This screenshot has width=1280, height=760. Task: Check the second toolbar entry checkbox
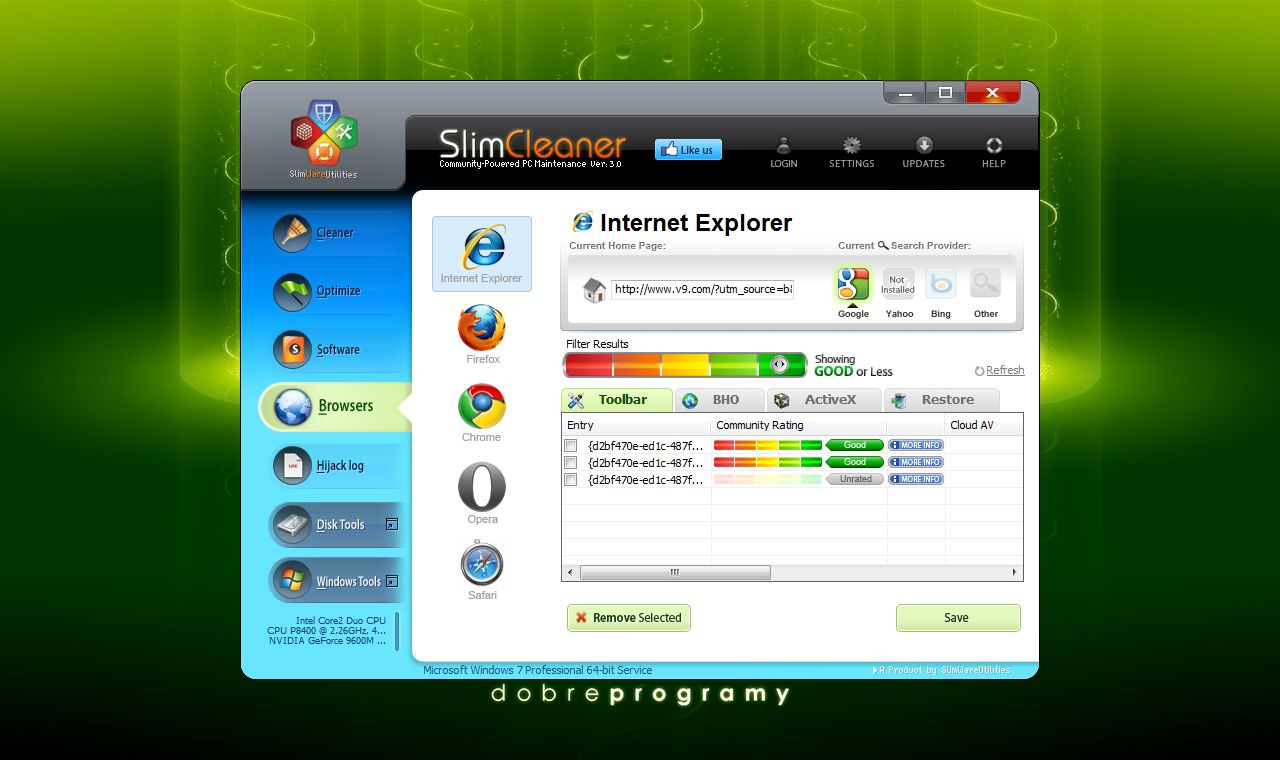571,463
